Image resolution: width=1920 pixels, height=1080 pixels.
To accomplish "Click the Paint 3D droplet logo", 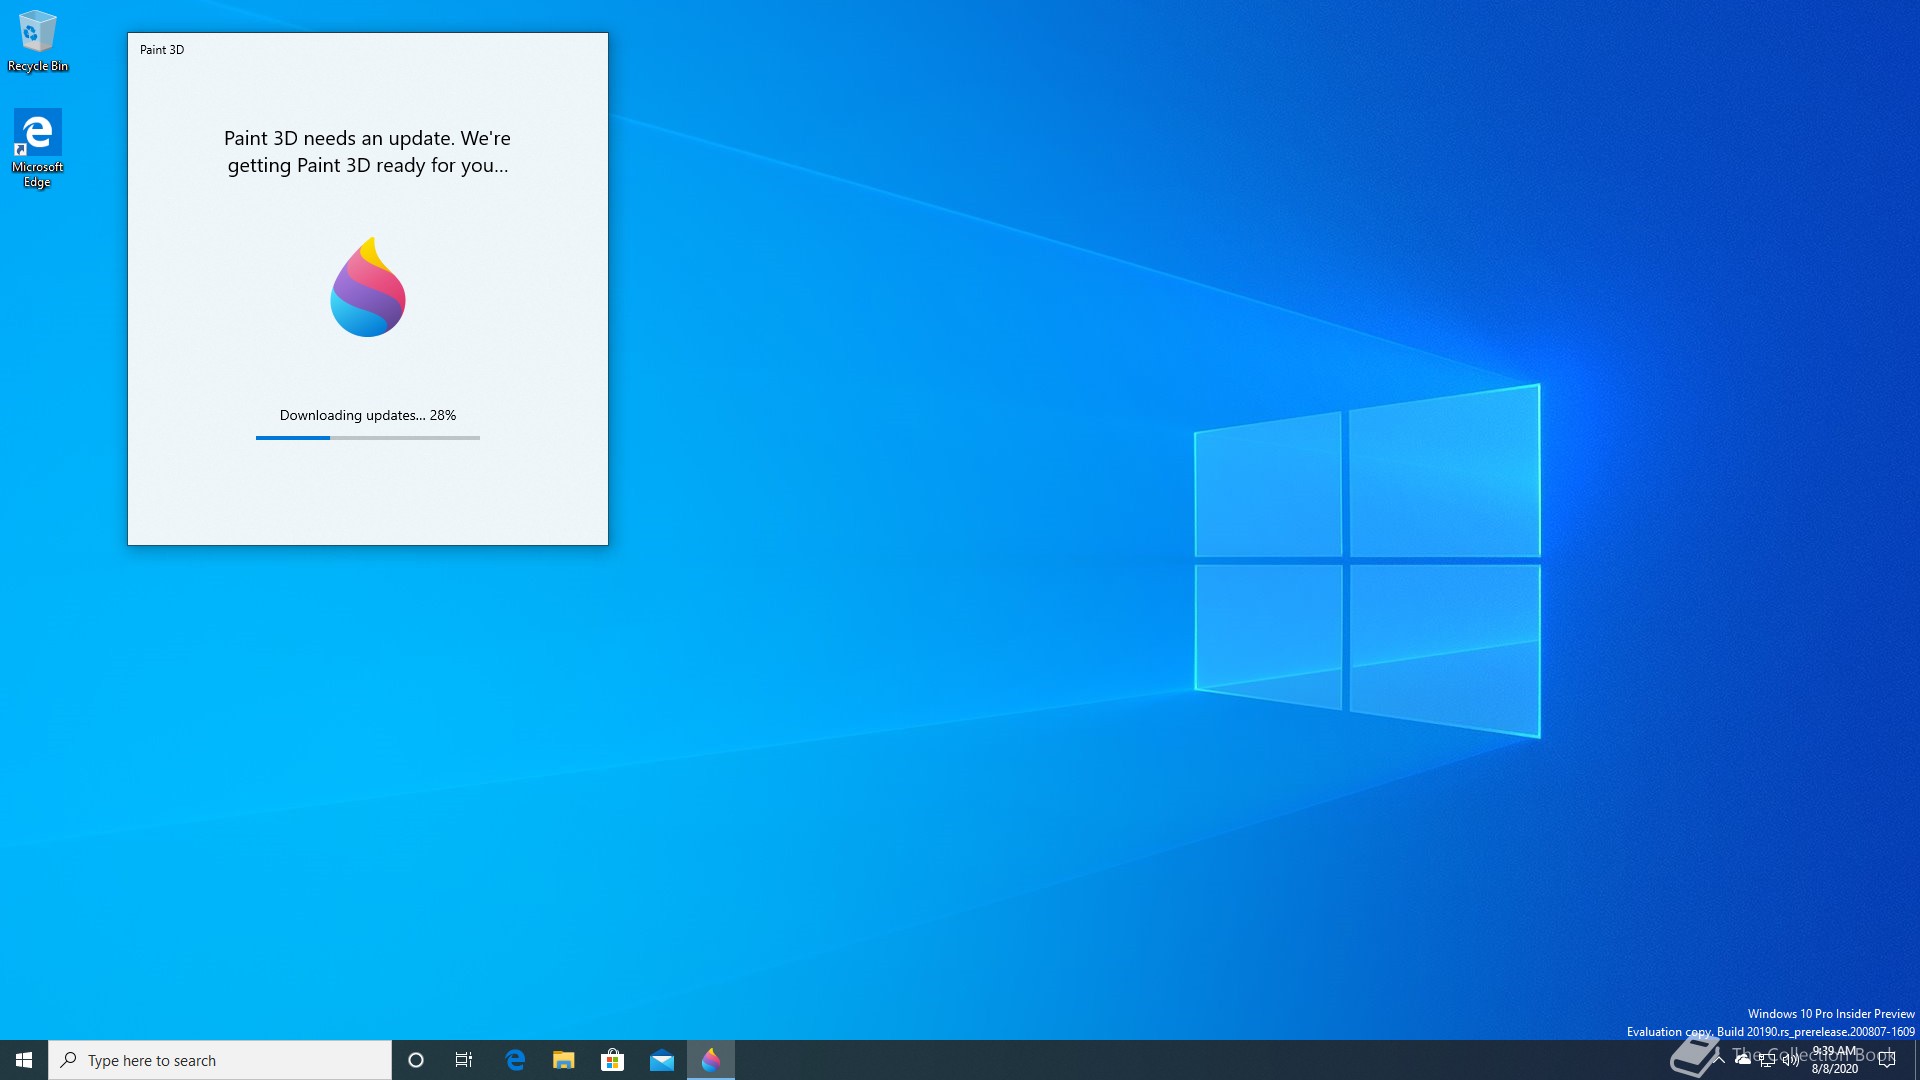I will tap(368, 288).
